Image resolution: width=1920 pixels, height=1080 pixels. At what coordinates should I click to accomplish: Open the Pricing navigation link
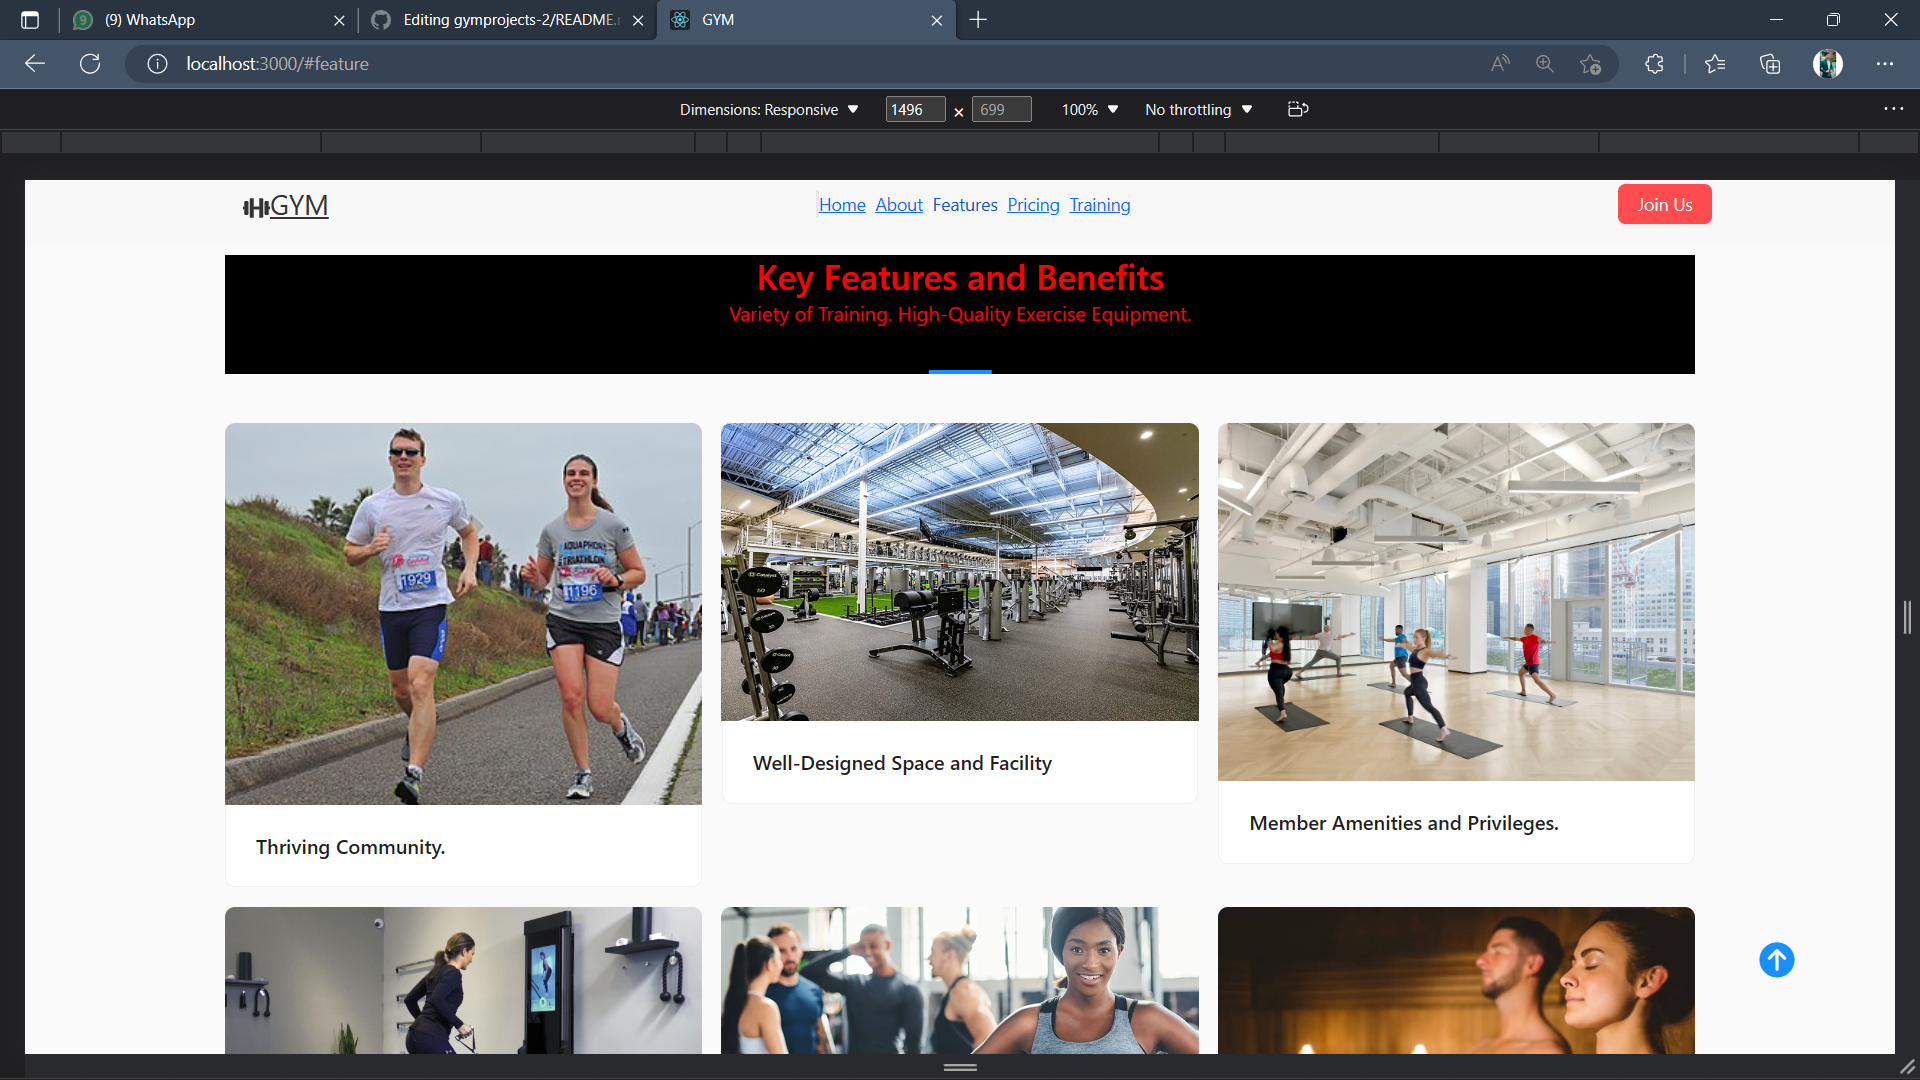1033,204
